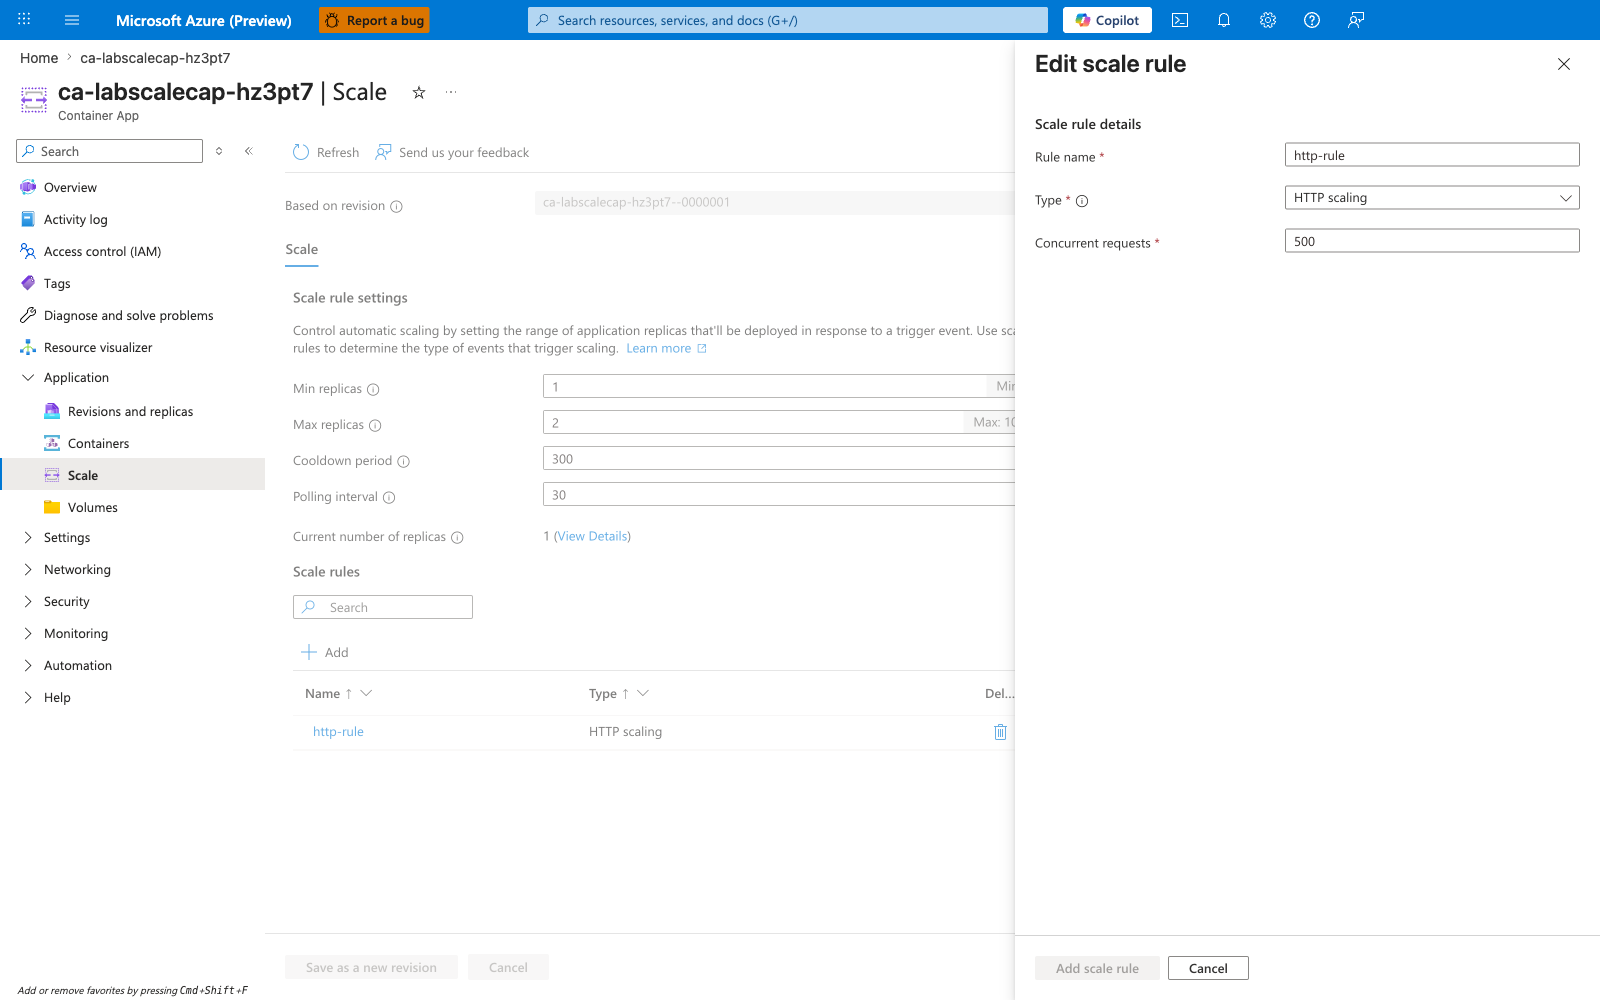
Task: Open Revisions and replicas page
Action: click(132, 411)
